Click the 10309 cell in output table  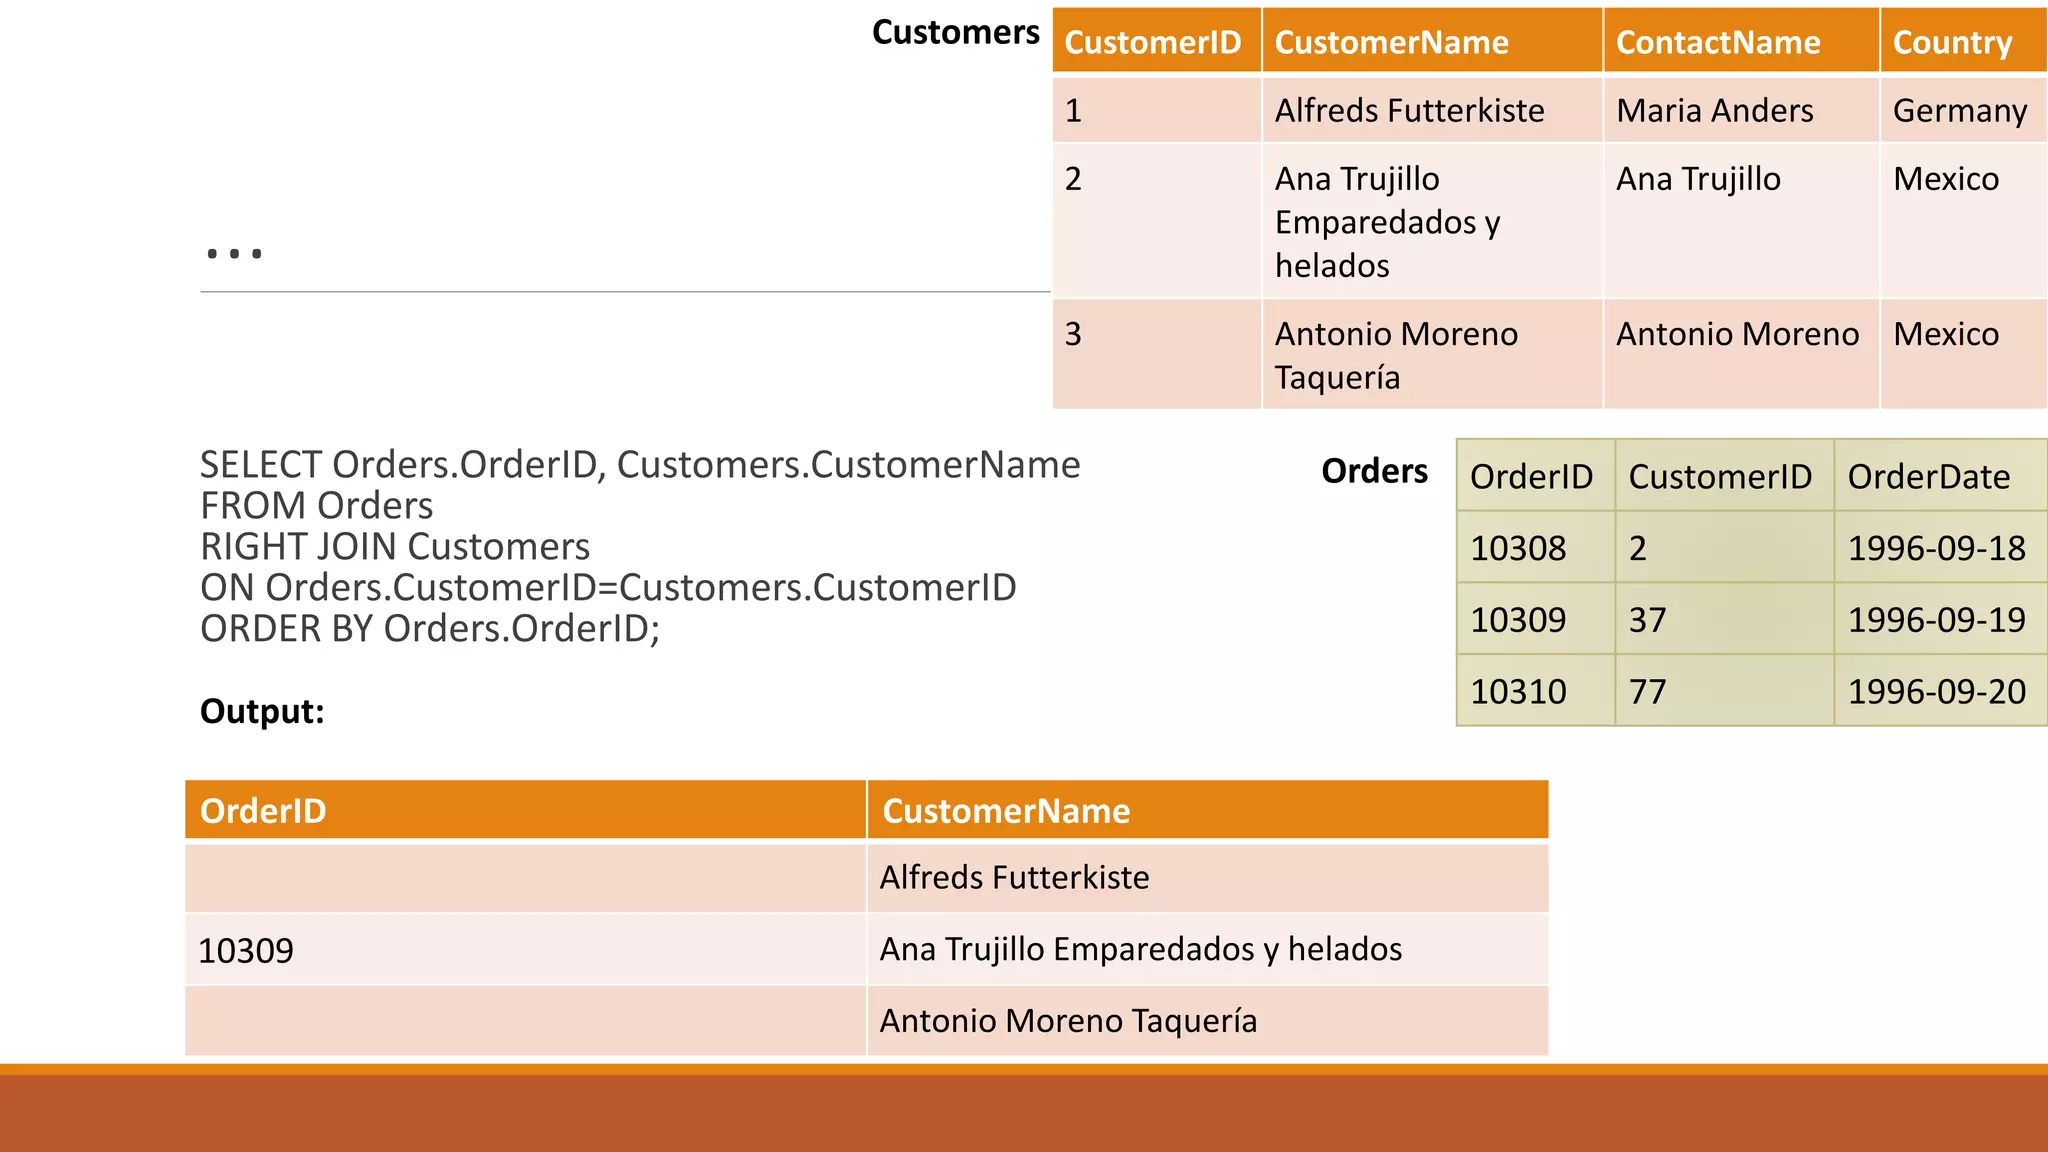click(525, 950)
